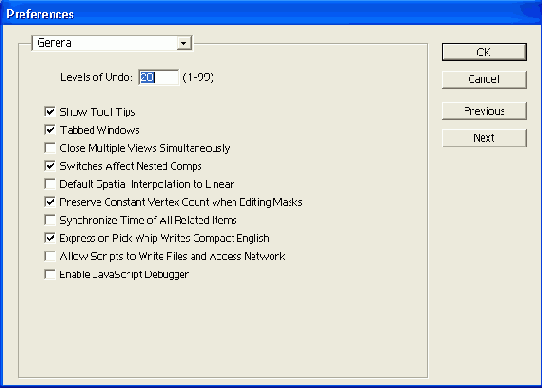Image resolution: width=542 pixels, height=388 pixels.
Task: Click the Levels of Undo label
Action: 96,77
